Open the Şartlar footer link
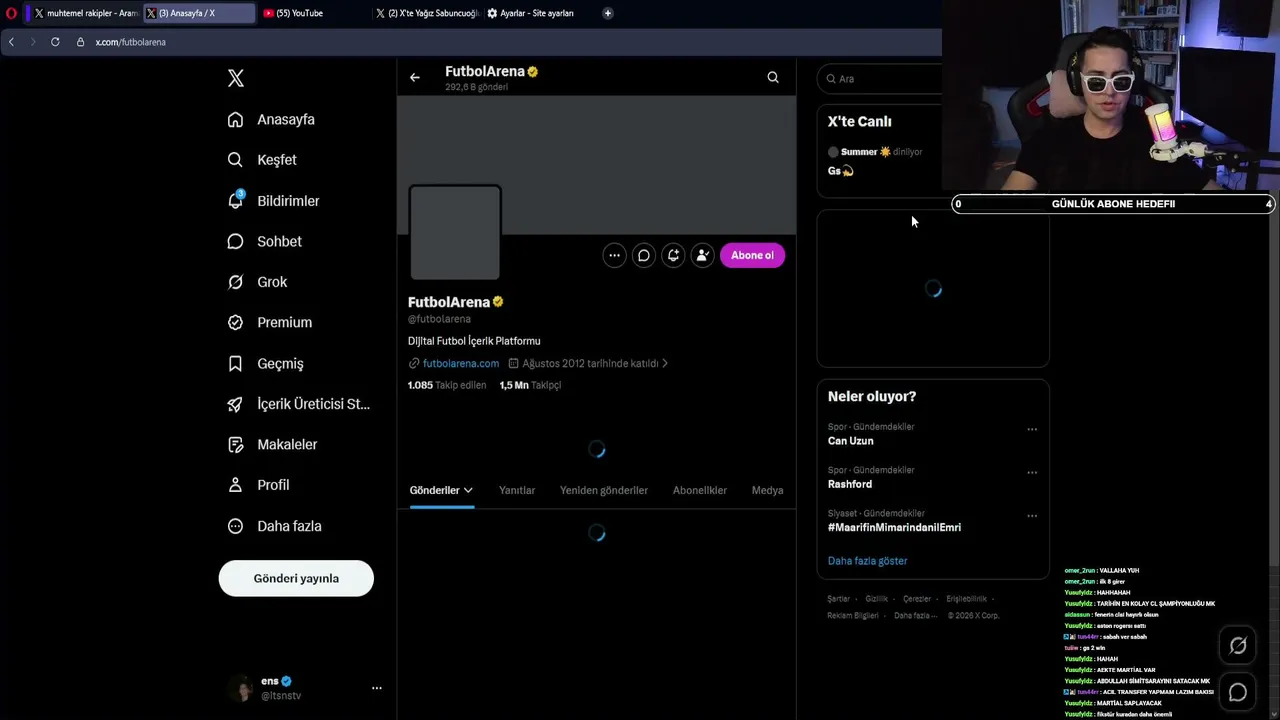This screenshot has width=1280, height=720. (838, 599)
